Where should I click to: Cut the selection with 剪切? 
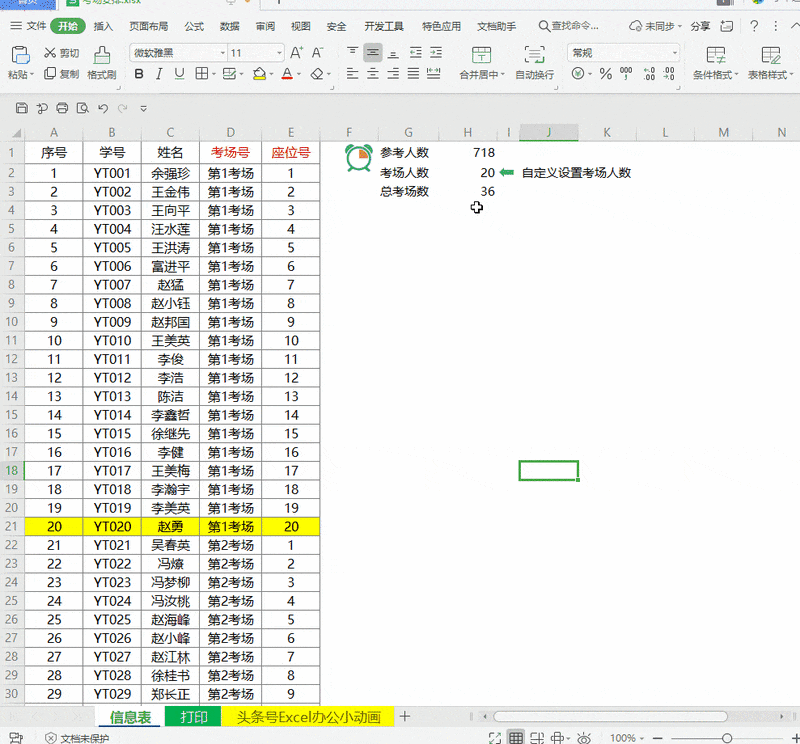pyautogui.click(x=60, y=53)
